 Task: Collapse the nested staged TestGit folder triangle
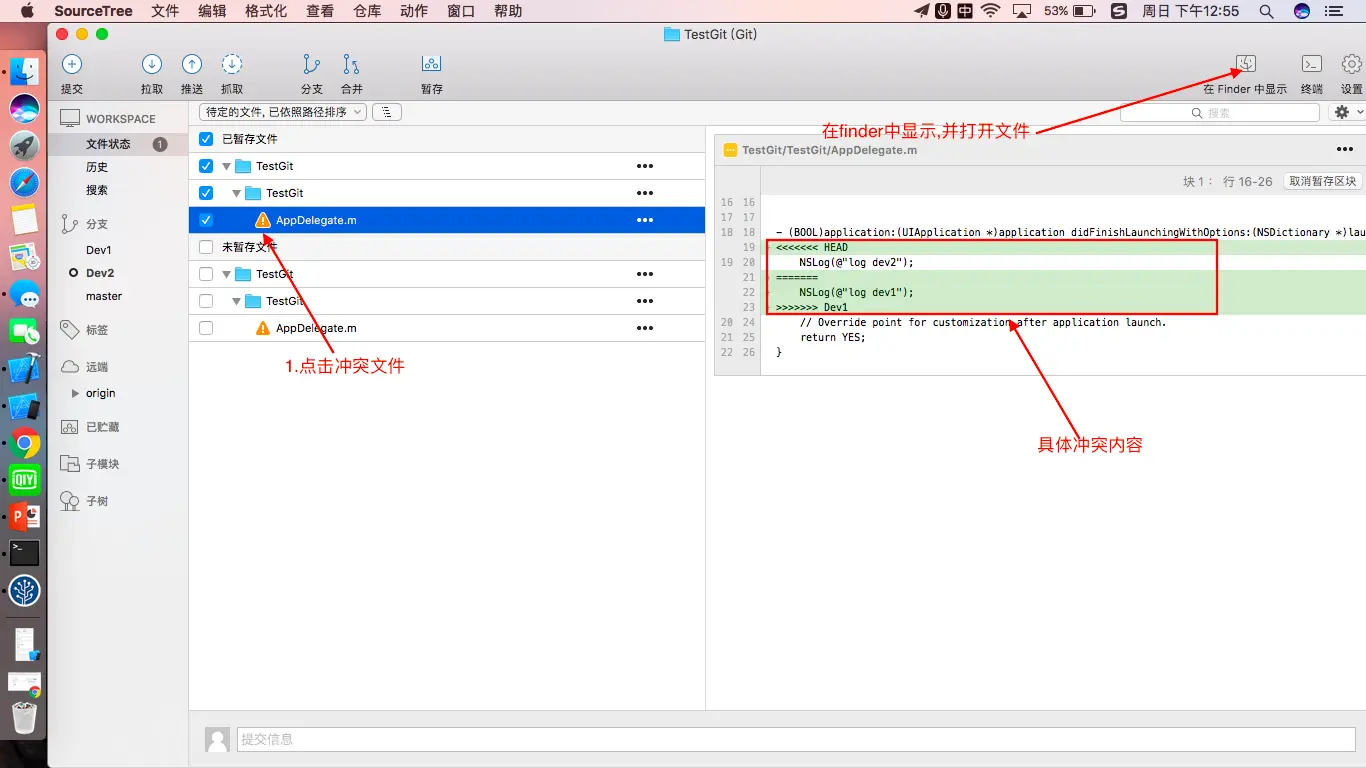coord(237,193)
